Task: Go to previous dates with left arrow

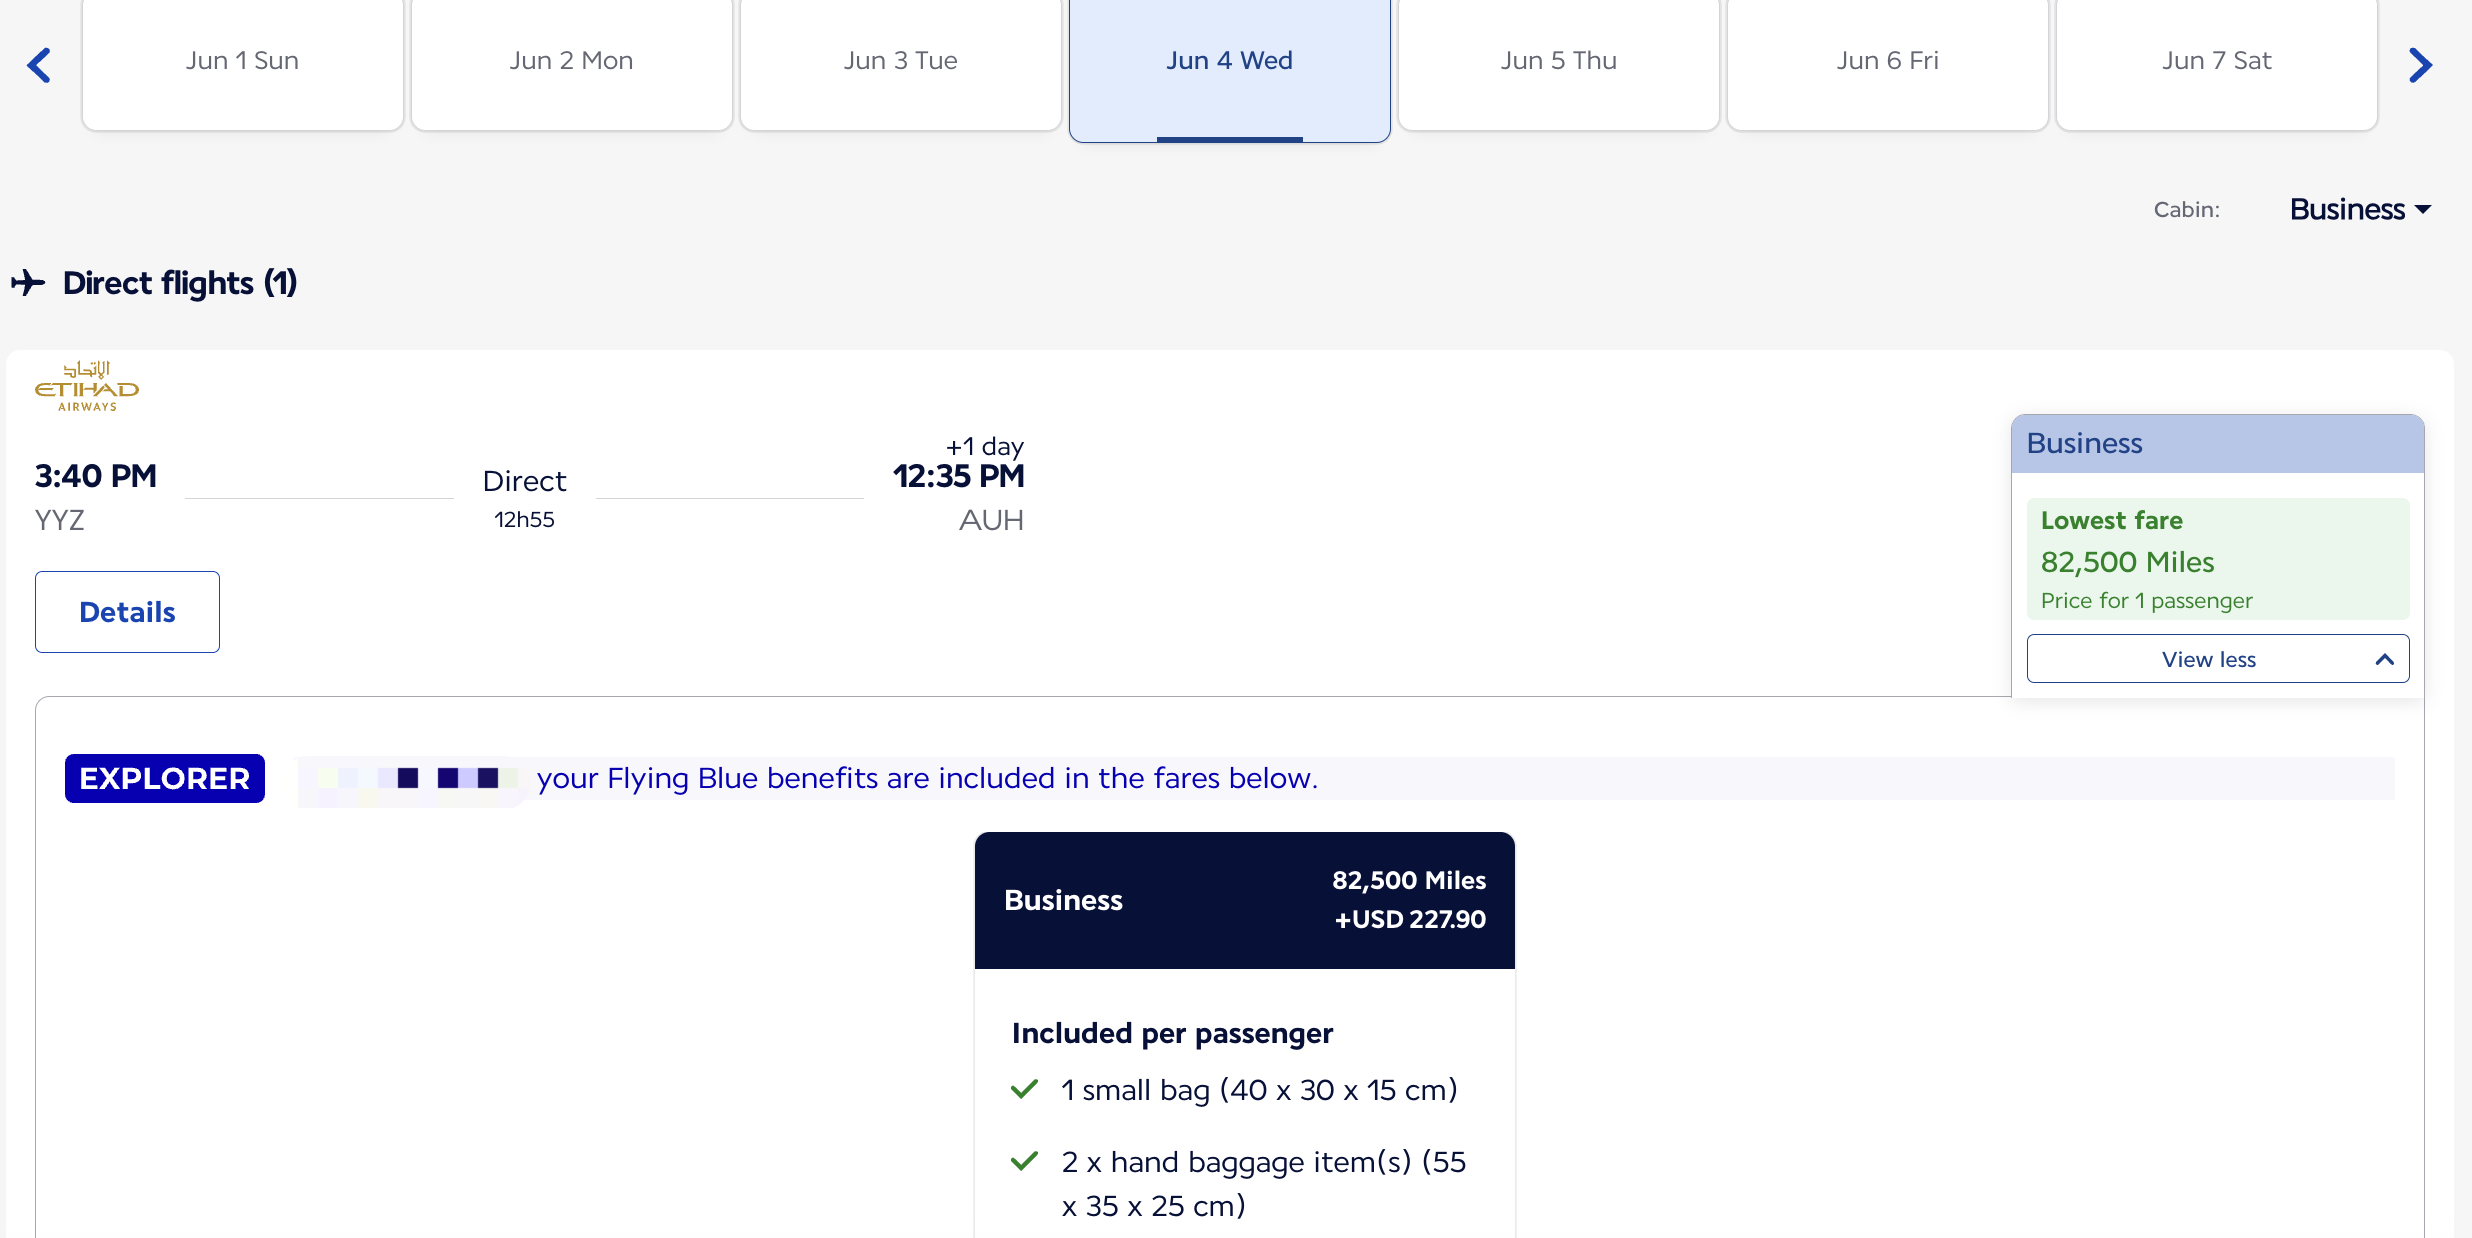Action: (39, 65)
